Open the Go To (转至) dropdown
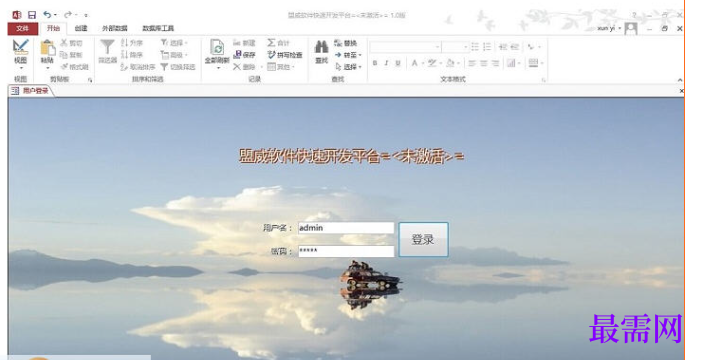This screenshot has height=360, width=701. (348, 55)
